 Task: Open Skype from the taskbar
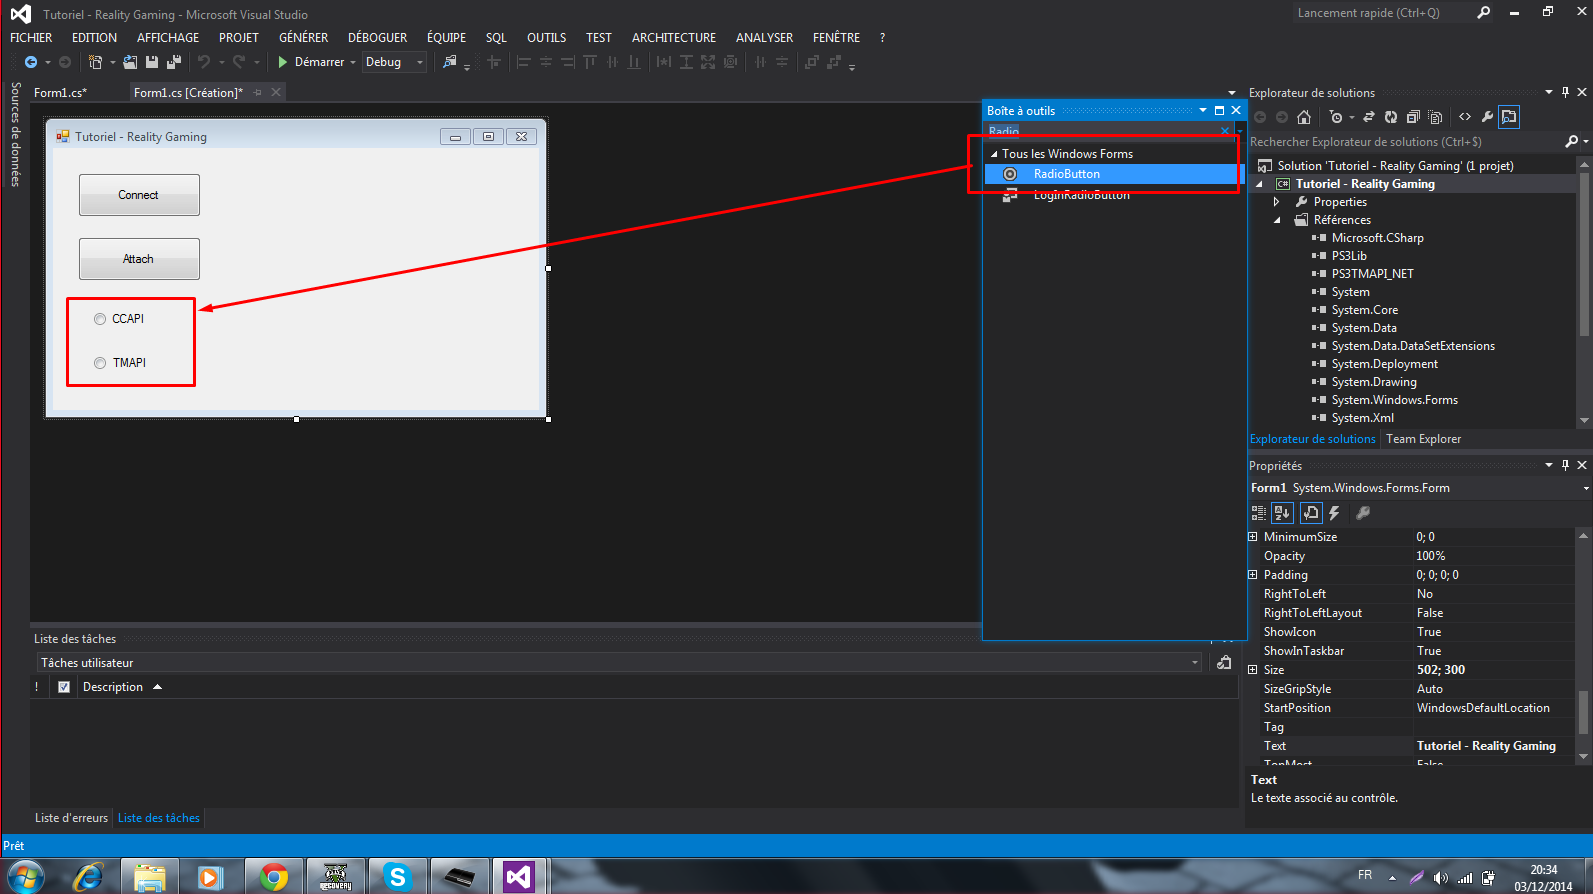point(397,877)
